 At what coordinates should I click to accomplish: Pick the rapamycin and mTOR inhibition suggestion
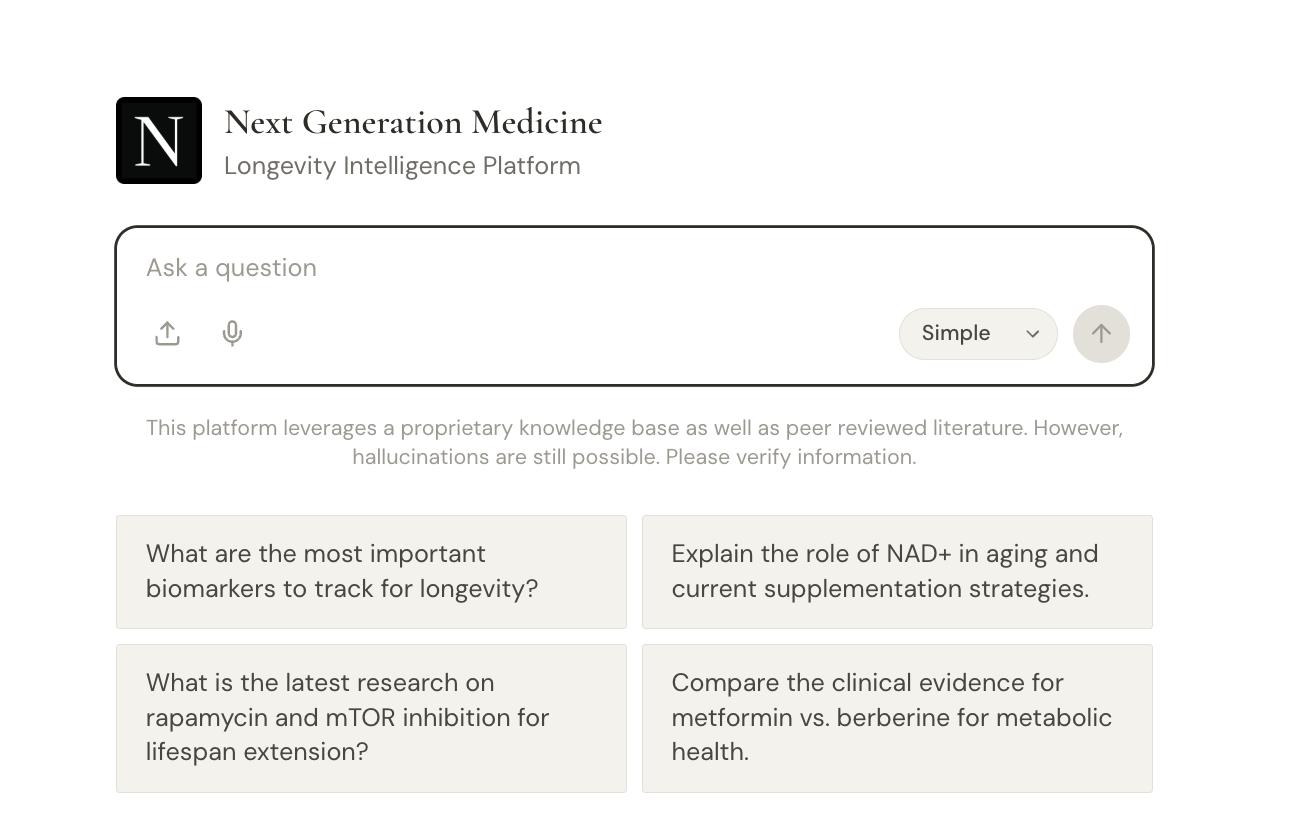(371, 718)
